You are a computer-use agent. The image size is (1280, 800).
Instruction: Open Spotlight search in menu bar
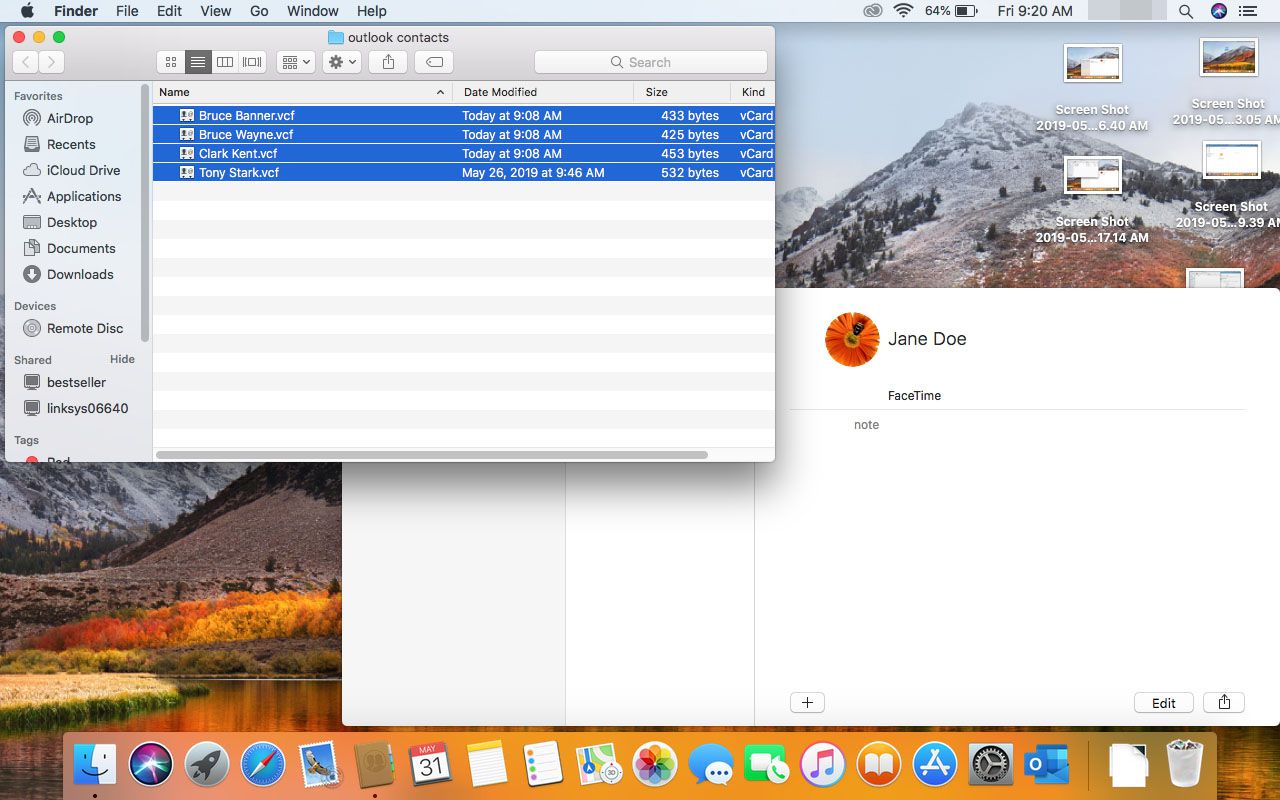(x=1185, y=11)
